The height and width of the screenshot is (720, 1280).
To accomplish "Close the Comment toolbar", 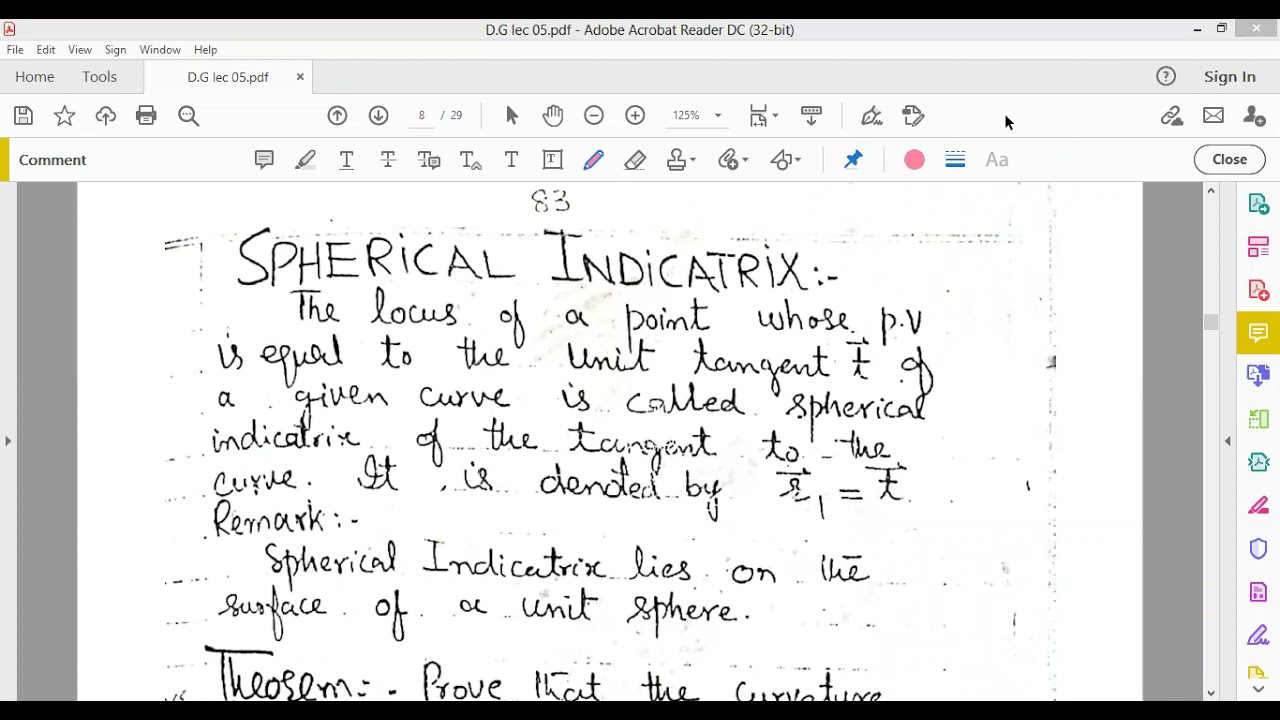I will point(1230,160).
